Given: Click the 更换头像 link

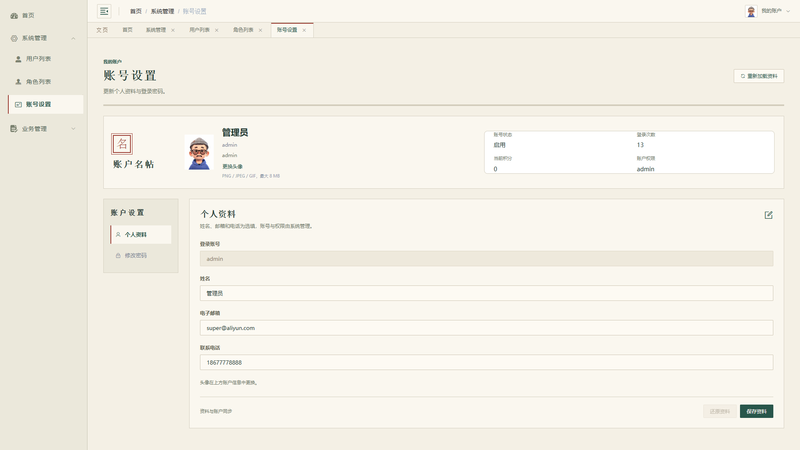Looking at the screenshot, I should (x=232, y=167).
